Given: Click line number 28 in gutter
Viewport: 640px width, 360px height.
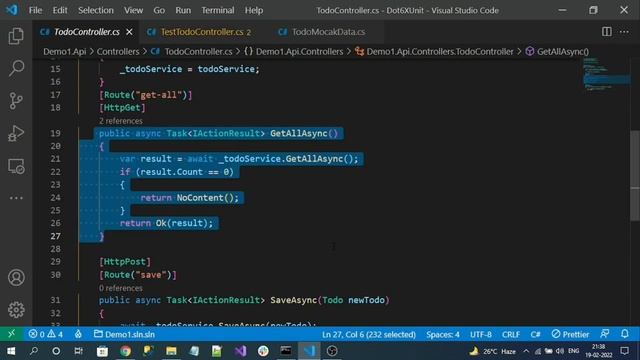Looking at the screenshot, I should [56, 249].
